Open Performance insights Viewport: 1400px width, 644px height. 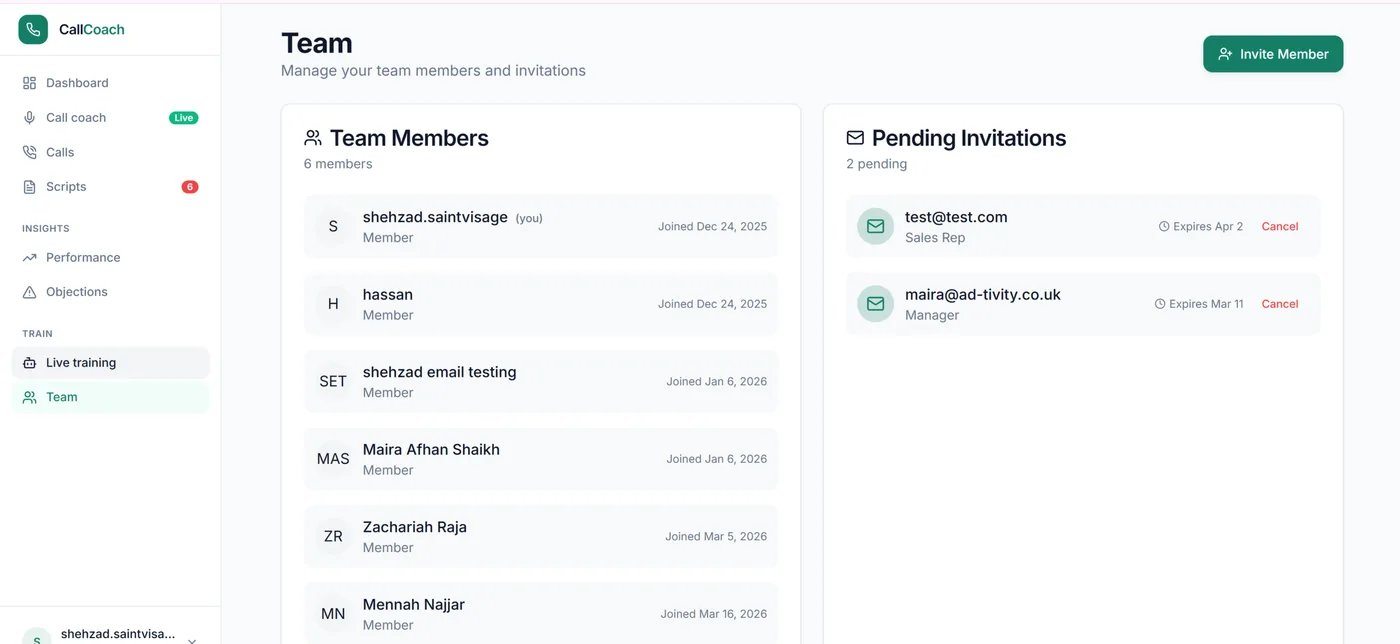[x=110, y=257]
